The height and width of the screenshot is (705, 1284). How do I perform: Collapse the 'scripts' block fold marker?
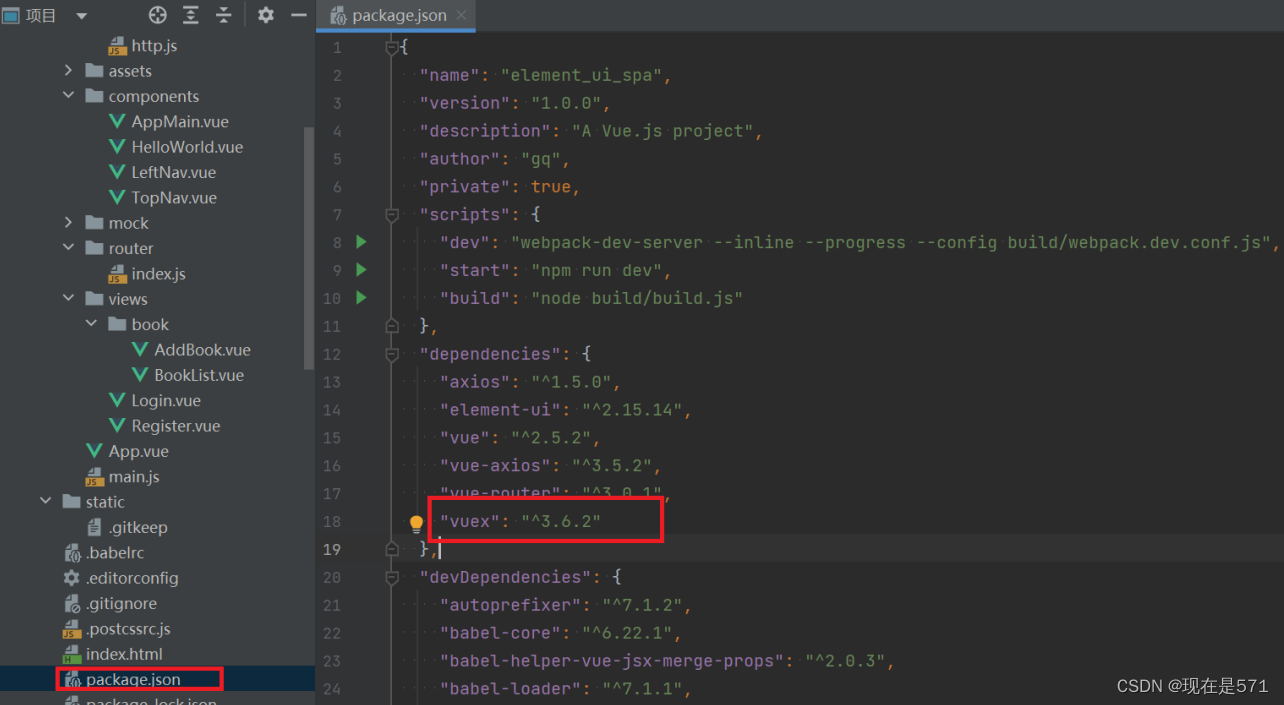pyautogui.click(x=391, y=214)
